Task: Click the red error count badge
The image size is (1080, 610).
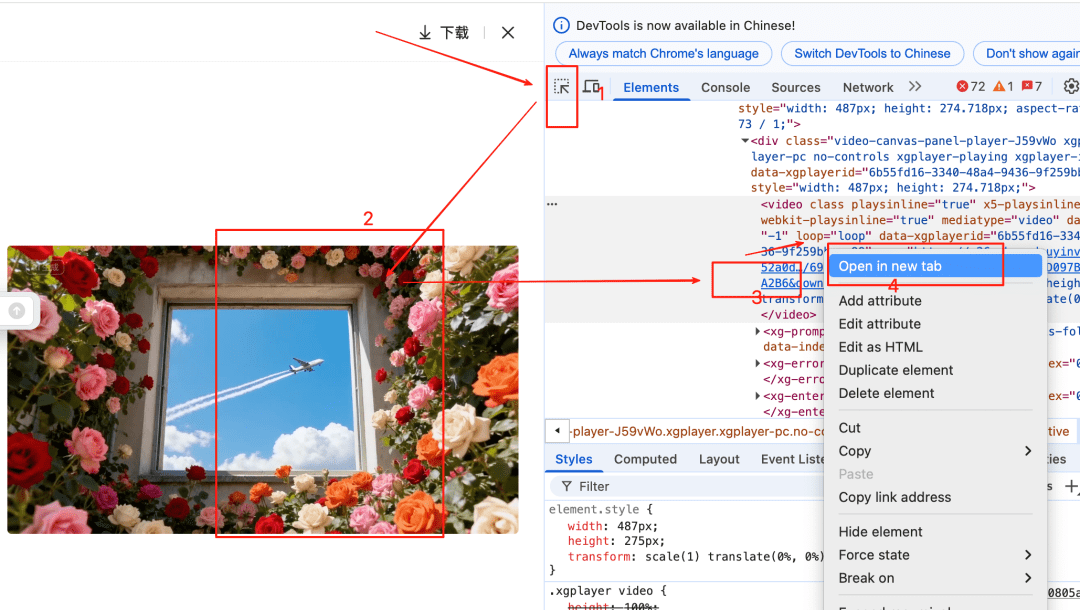Action: point(970,87)
